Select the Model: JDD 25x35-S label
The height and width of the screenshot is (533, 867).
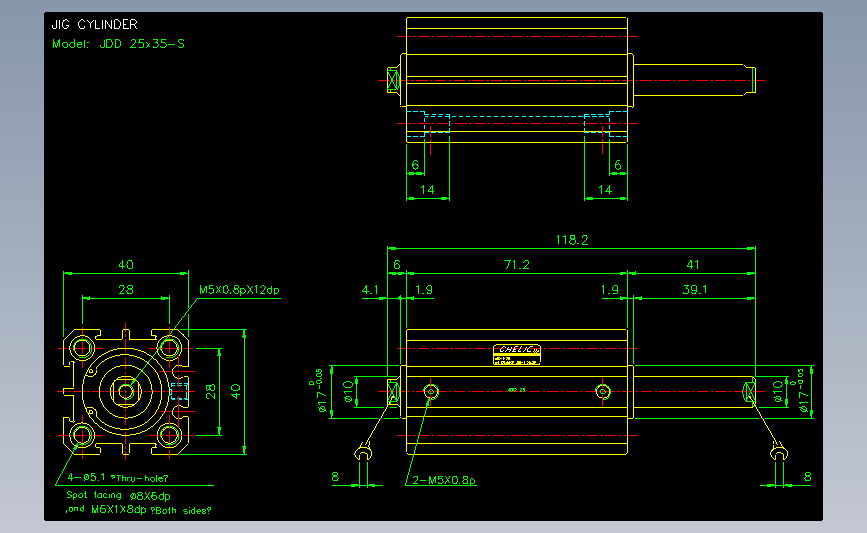pyautogui.click(x=118, y=44)
